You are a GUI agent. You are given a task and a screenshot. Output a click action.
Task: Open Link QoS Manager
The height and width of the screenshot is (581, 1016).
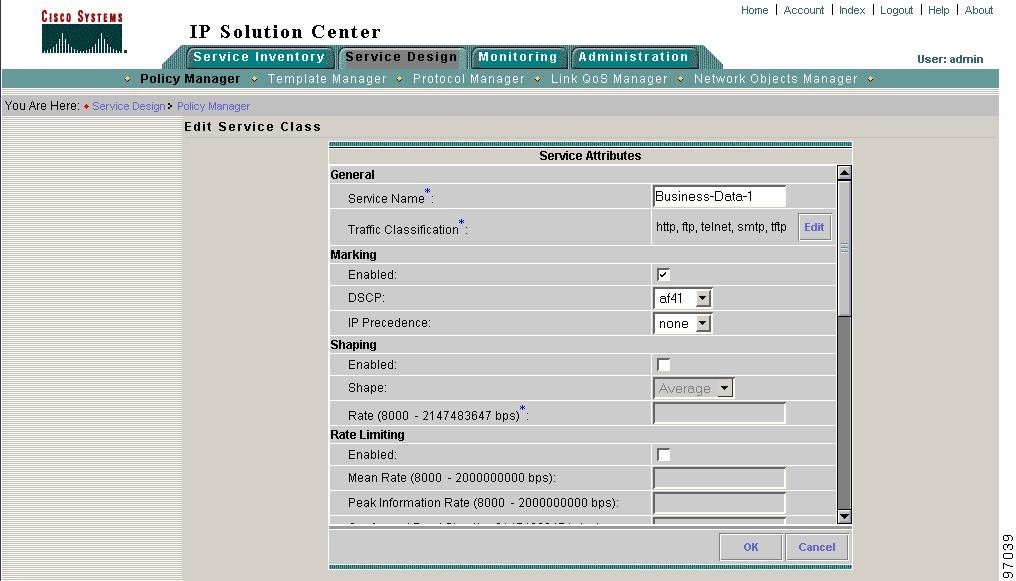[608, 78]
